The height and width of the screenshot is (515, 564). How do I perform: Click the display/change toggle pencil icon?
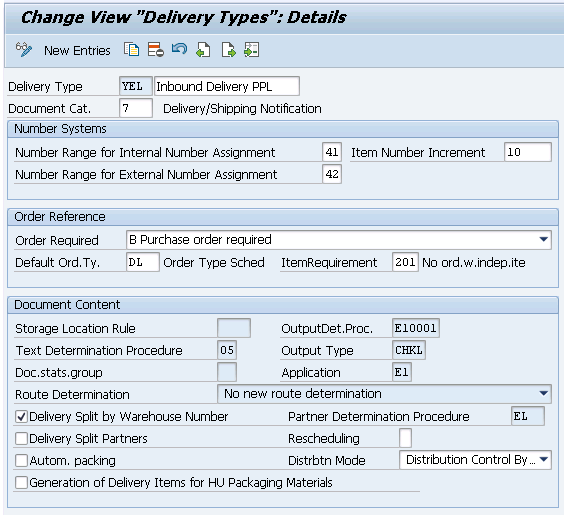[23, 50]
